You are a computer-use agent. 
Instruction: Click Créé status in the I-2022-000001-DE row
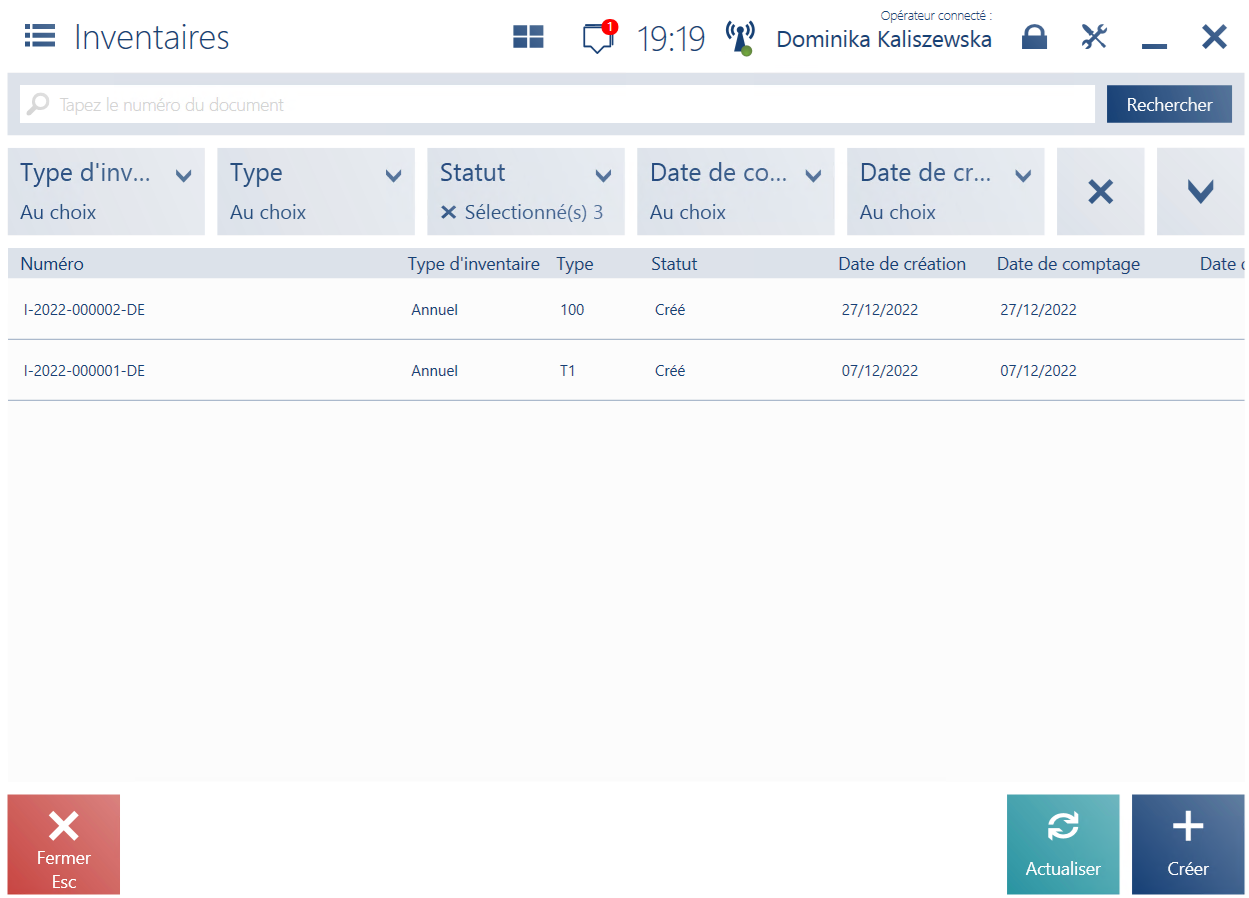pos(670,370)
